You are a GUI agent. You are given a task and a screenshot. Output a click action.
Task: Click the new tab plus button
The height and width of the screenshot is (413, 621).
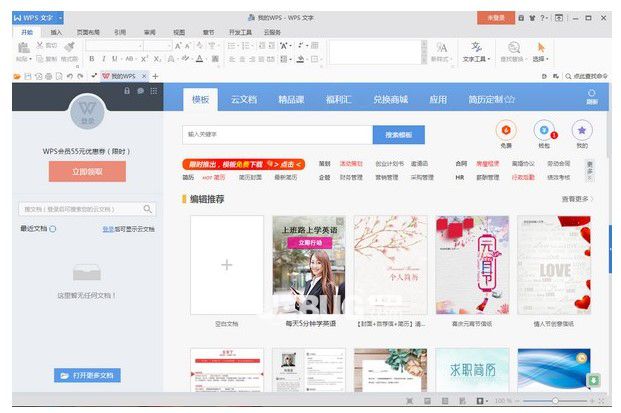tap(155, 76)
